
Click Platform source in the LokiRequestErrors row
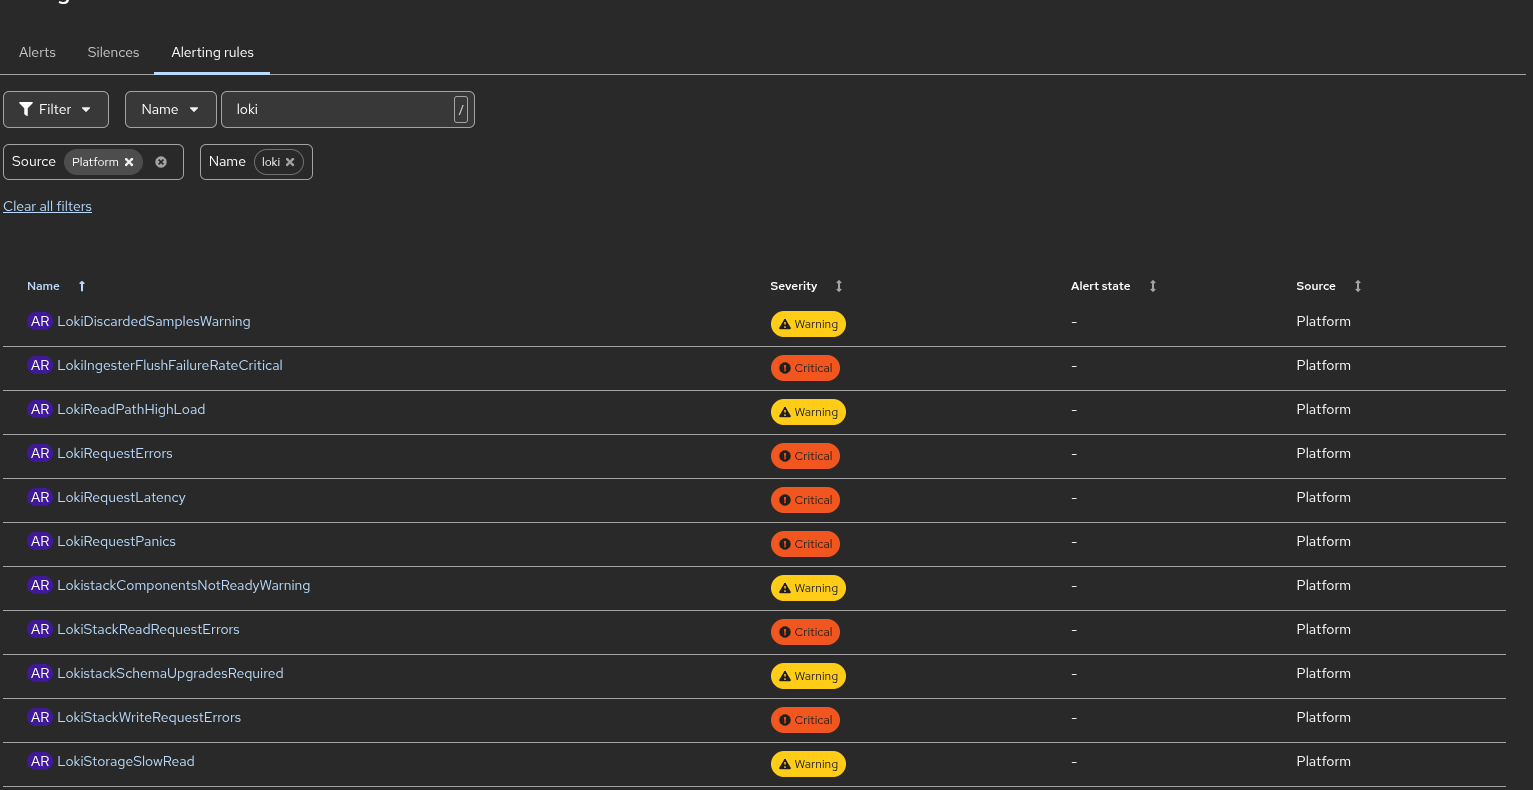[1323, 454]
